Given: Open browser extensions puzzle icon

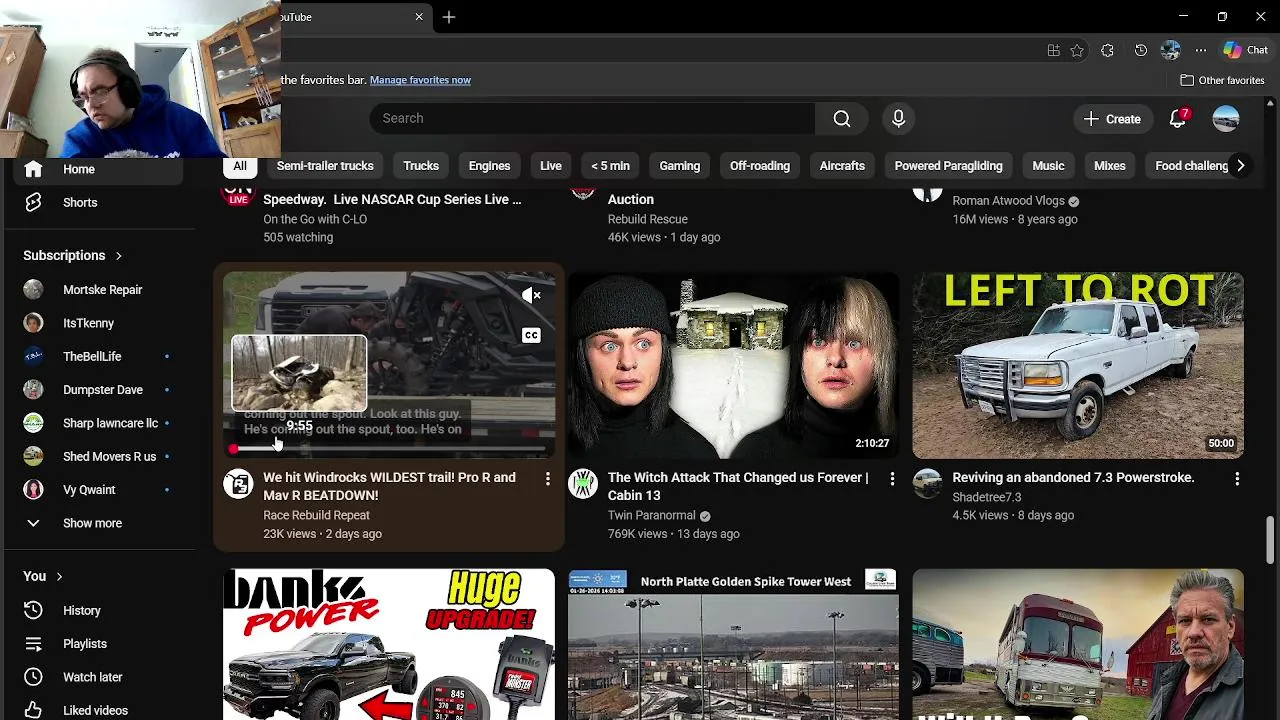Looking at the screenshot, I should click(x=1107, y=50).
